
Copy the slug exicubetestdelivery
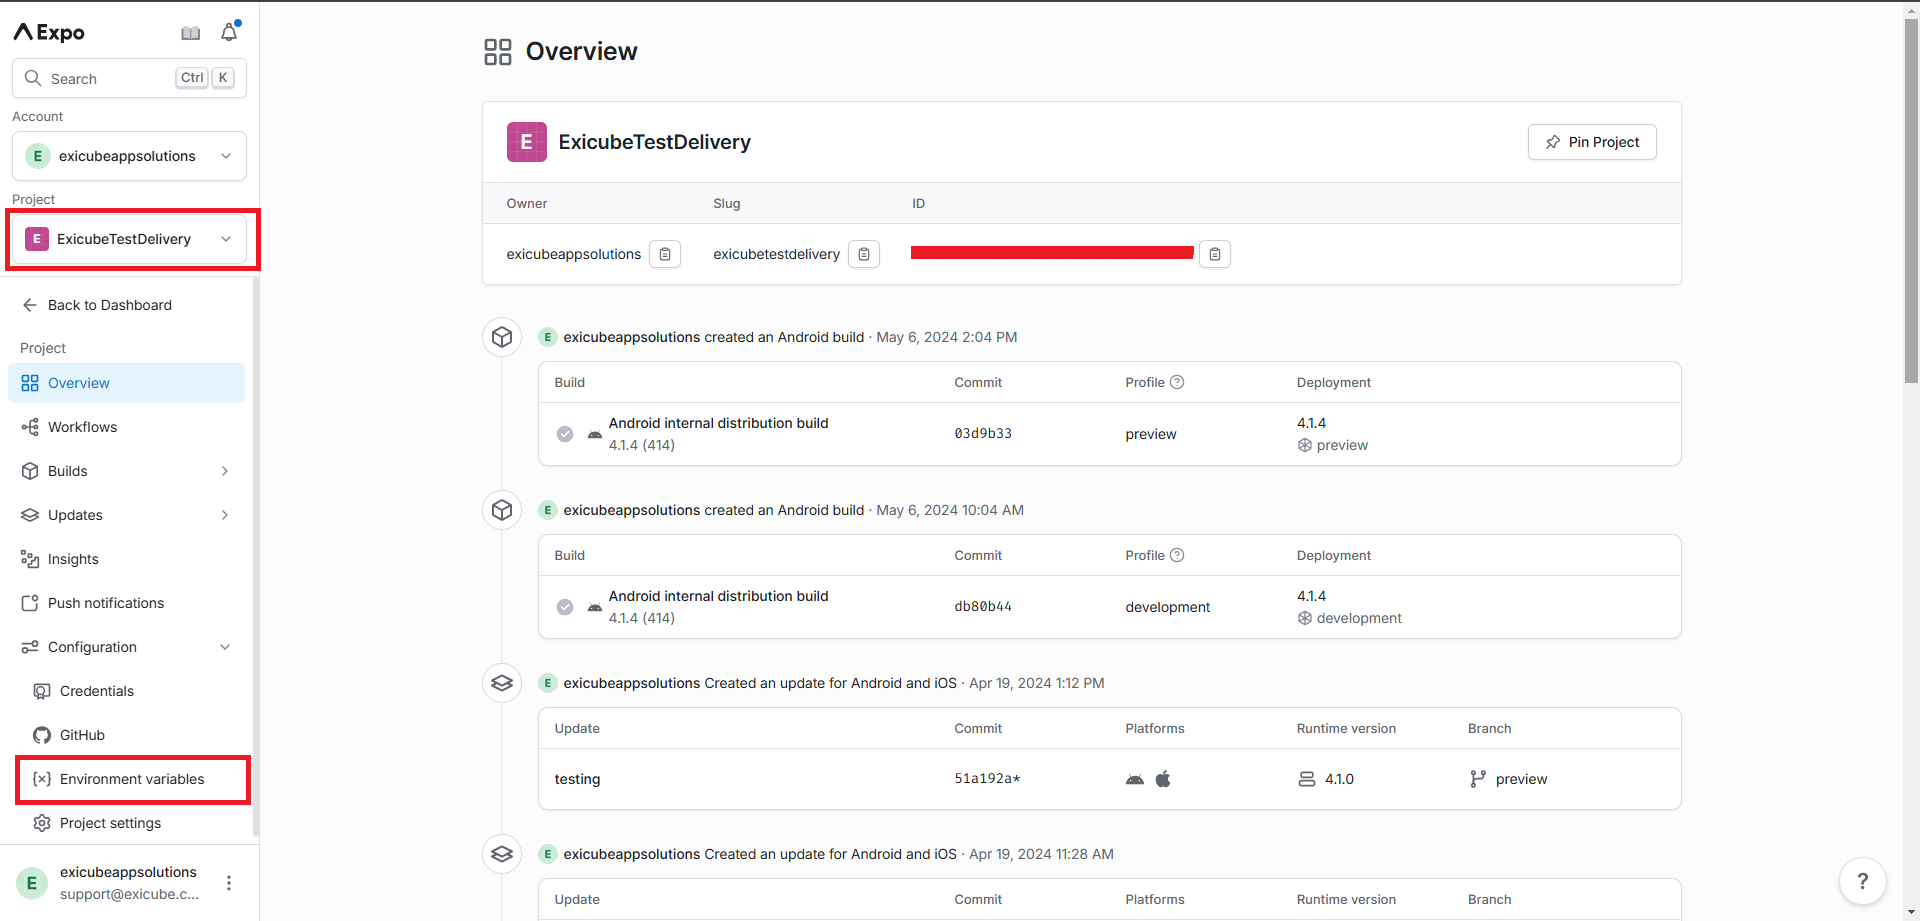[864, 254]
